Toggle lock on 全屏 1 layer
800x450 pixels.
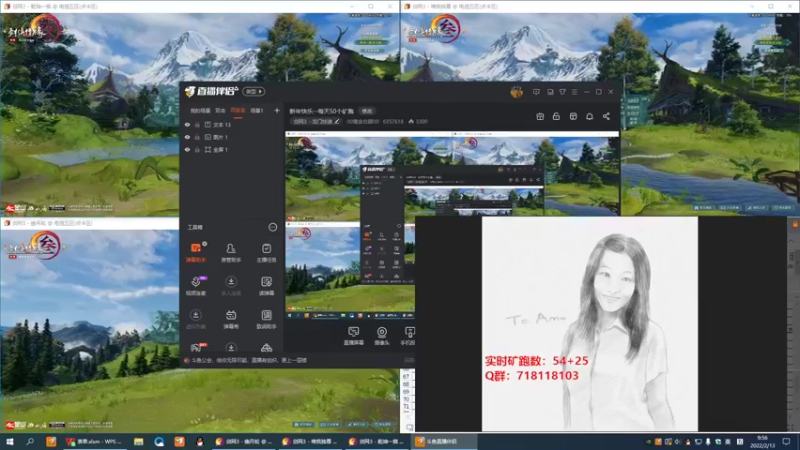tap(197, 149)
